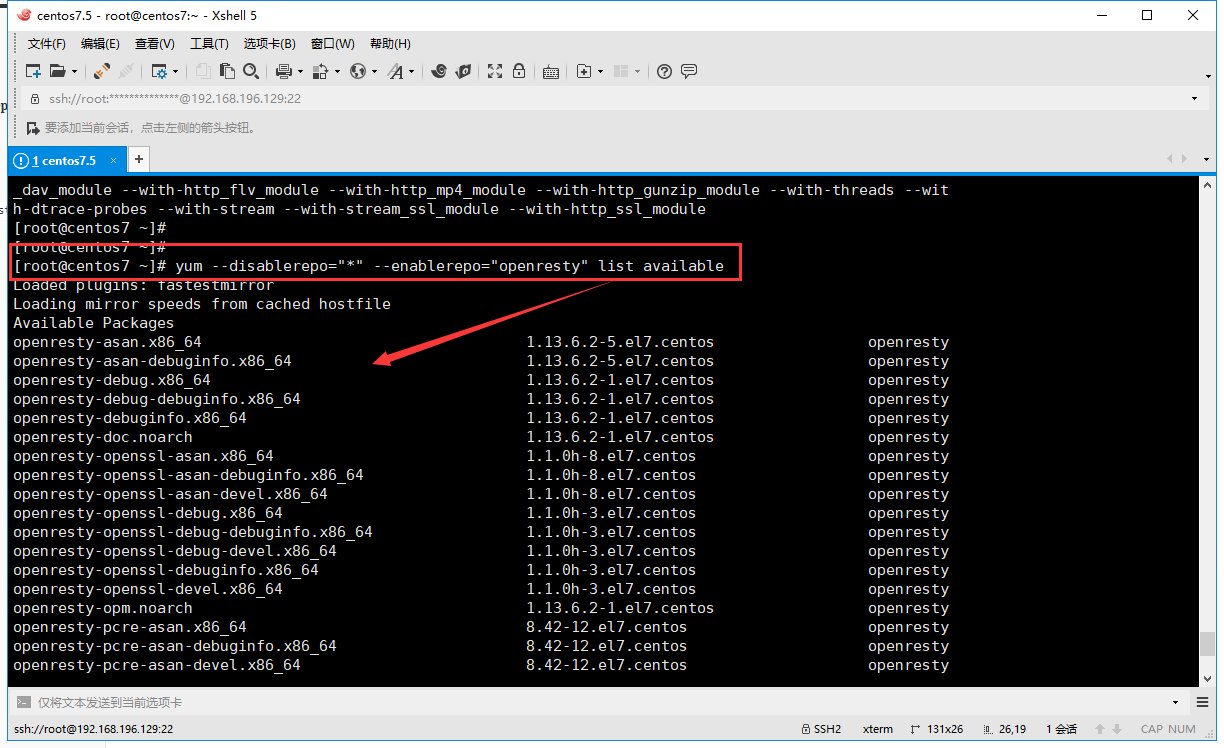Click the padlock lock-screen icon
1224x748 pixels.
tap(519, 71)
